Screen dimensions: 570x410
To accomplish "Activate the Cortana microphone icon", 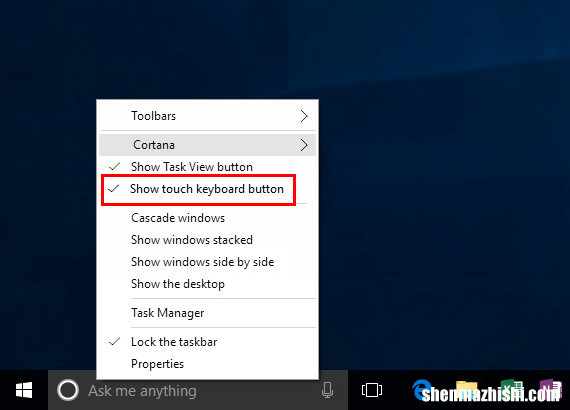I will coord(327,390).
